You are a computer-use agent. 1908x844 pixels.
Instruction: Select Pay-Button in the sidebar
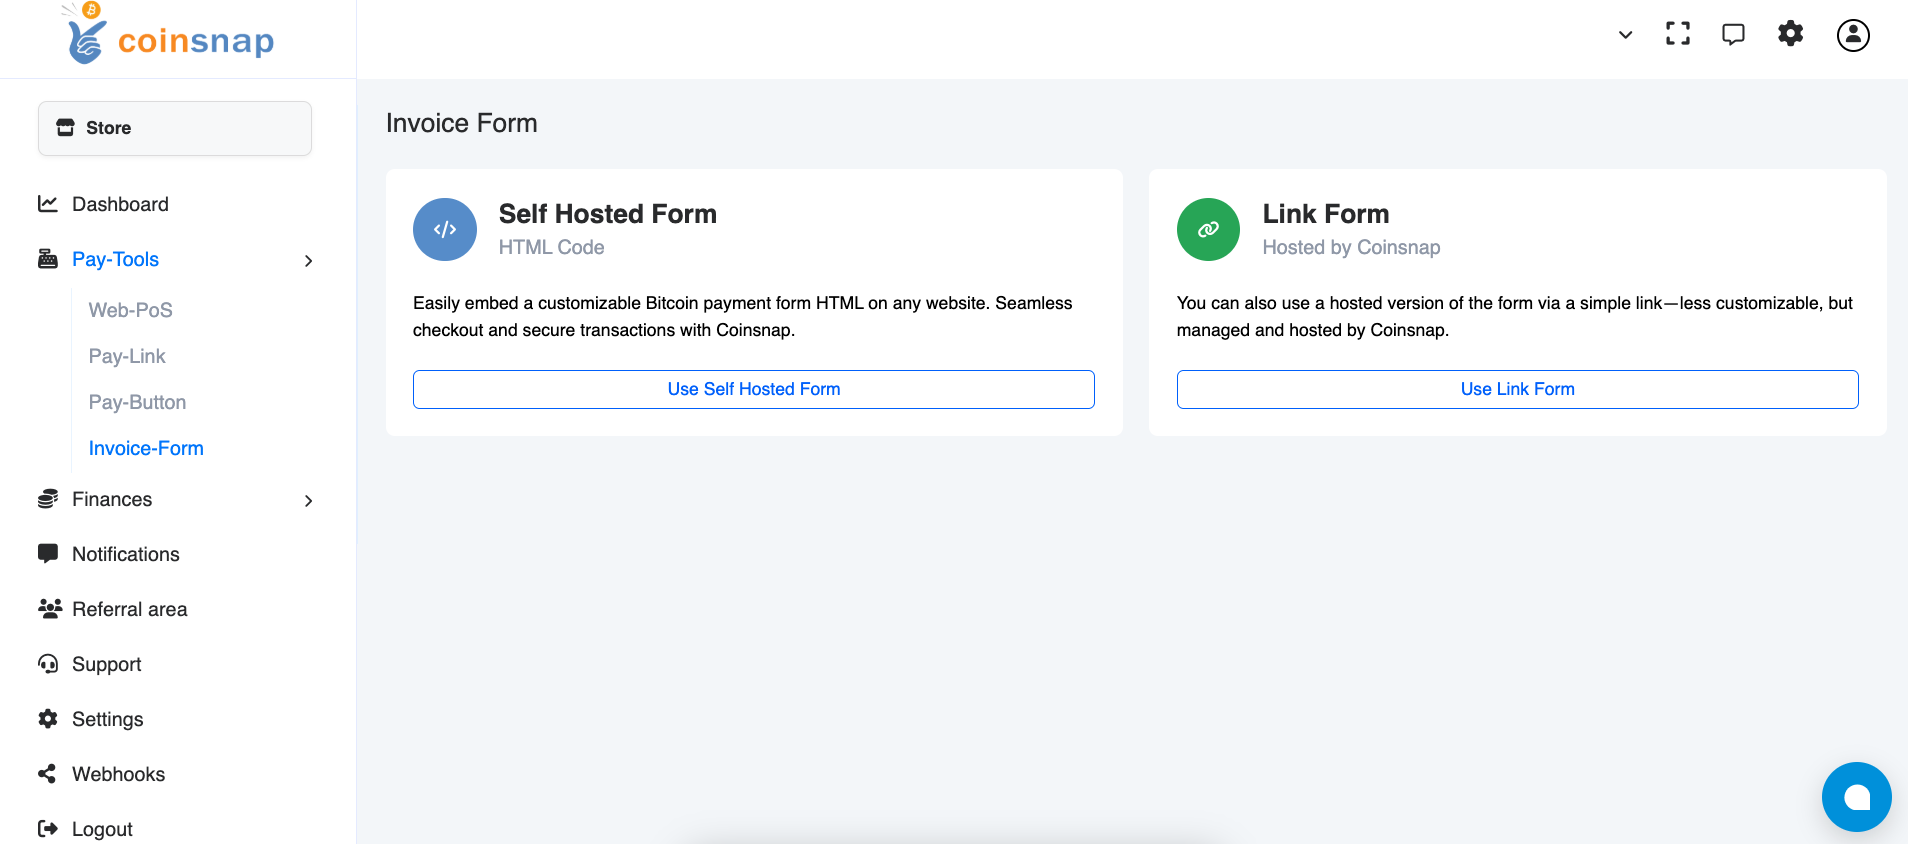coord(137,402)
